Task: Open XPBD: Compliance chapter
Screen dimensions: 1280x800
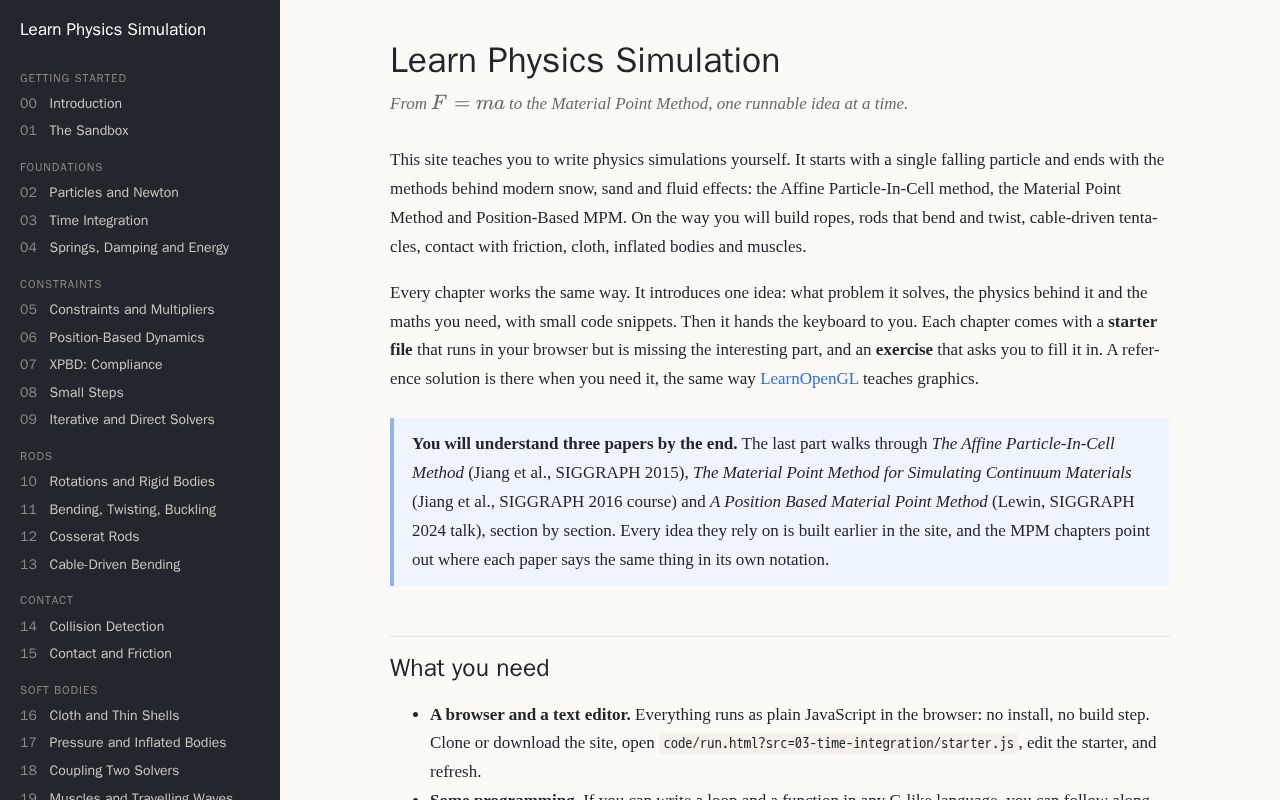Action: pyautogui.click(x=91, y=365)
